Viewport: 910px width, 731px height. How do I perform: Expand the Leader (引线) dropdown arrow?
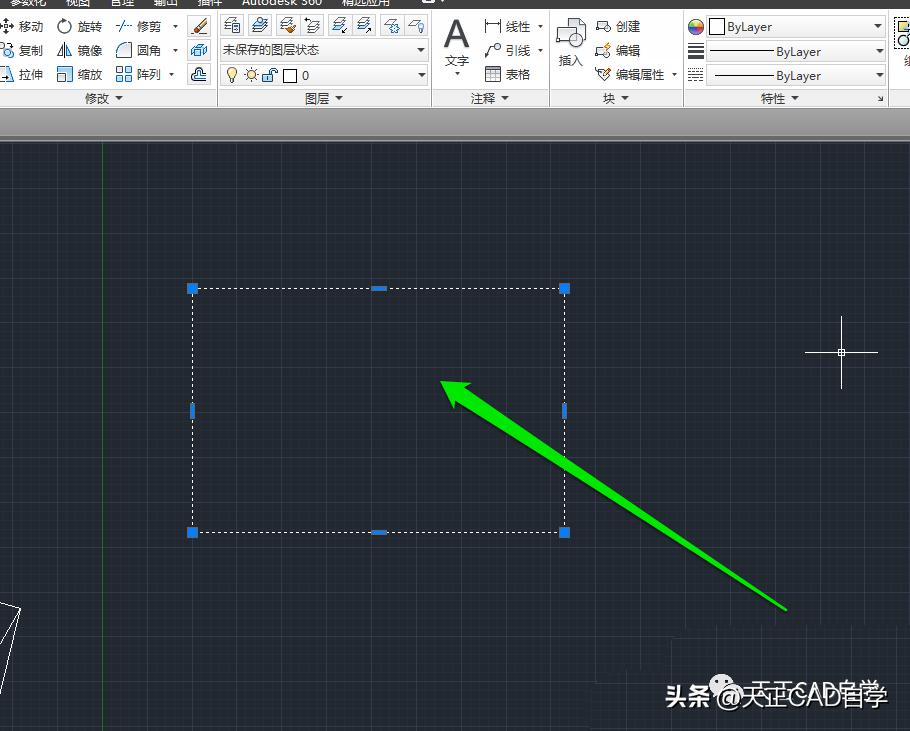click(x=540, y=50)
